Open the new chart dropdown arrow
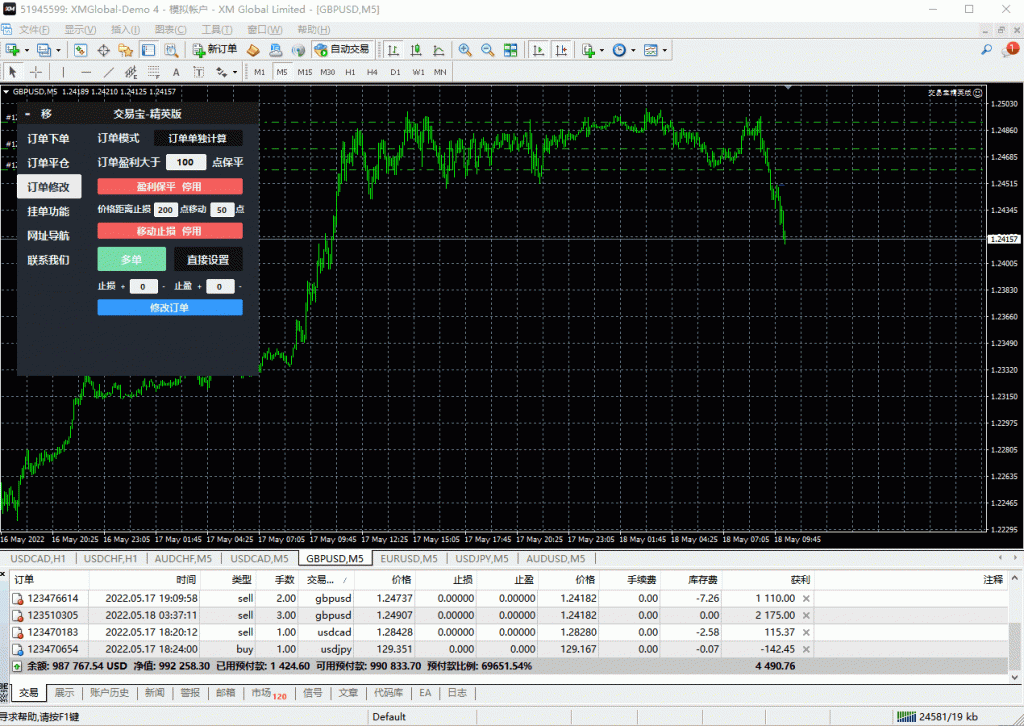The image size is (1024, 726). (x=26, y=50)
